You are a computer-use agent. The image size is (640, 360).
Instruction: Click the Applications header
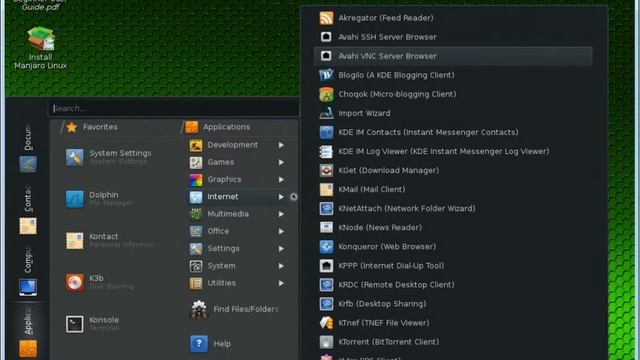[x=218, y=127]
